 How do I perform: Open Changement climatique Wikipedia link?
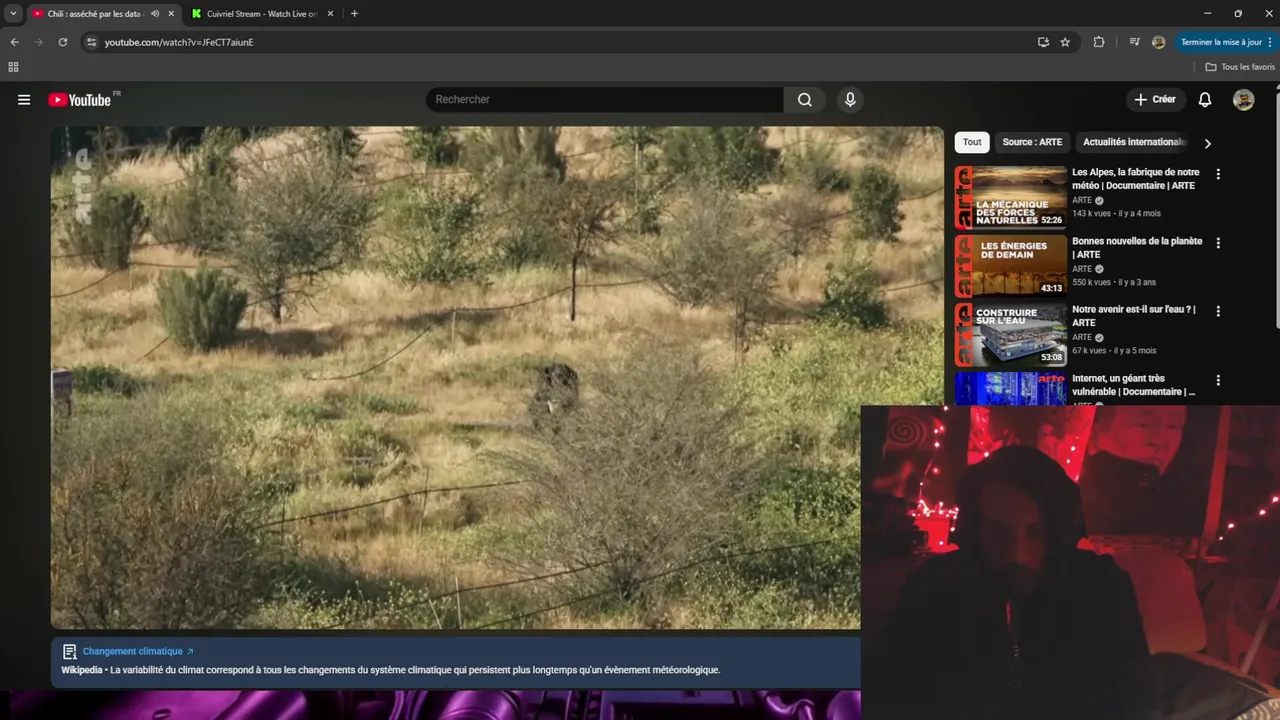[138, 651]
